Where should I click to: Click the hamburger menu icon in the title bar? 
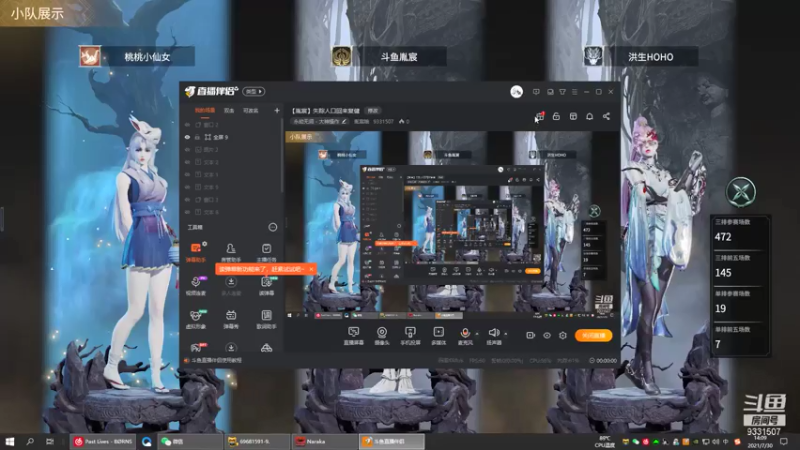574,92
